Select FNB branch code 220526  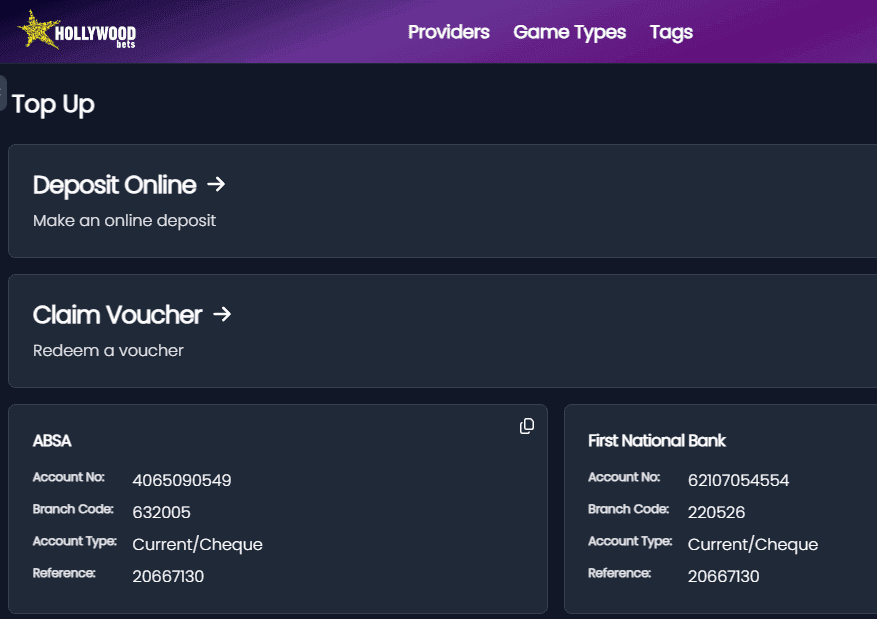(x=716, y=513)
